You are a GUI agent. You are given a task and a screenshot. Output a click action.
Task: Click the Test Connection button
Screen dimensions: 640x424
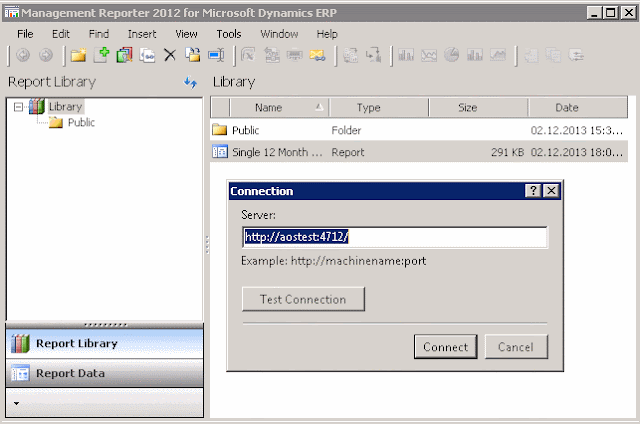303,299
